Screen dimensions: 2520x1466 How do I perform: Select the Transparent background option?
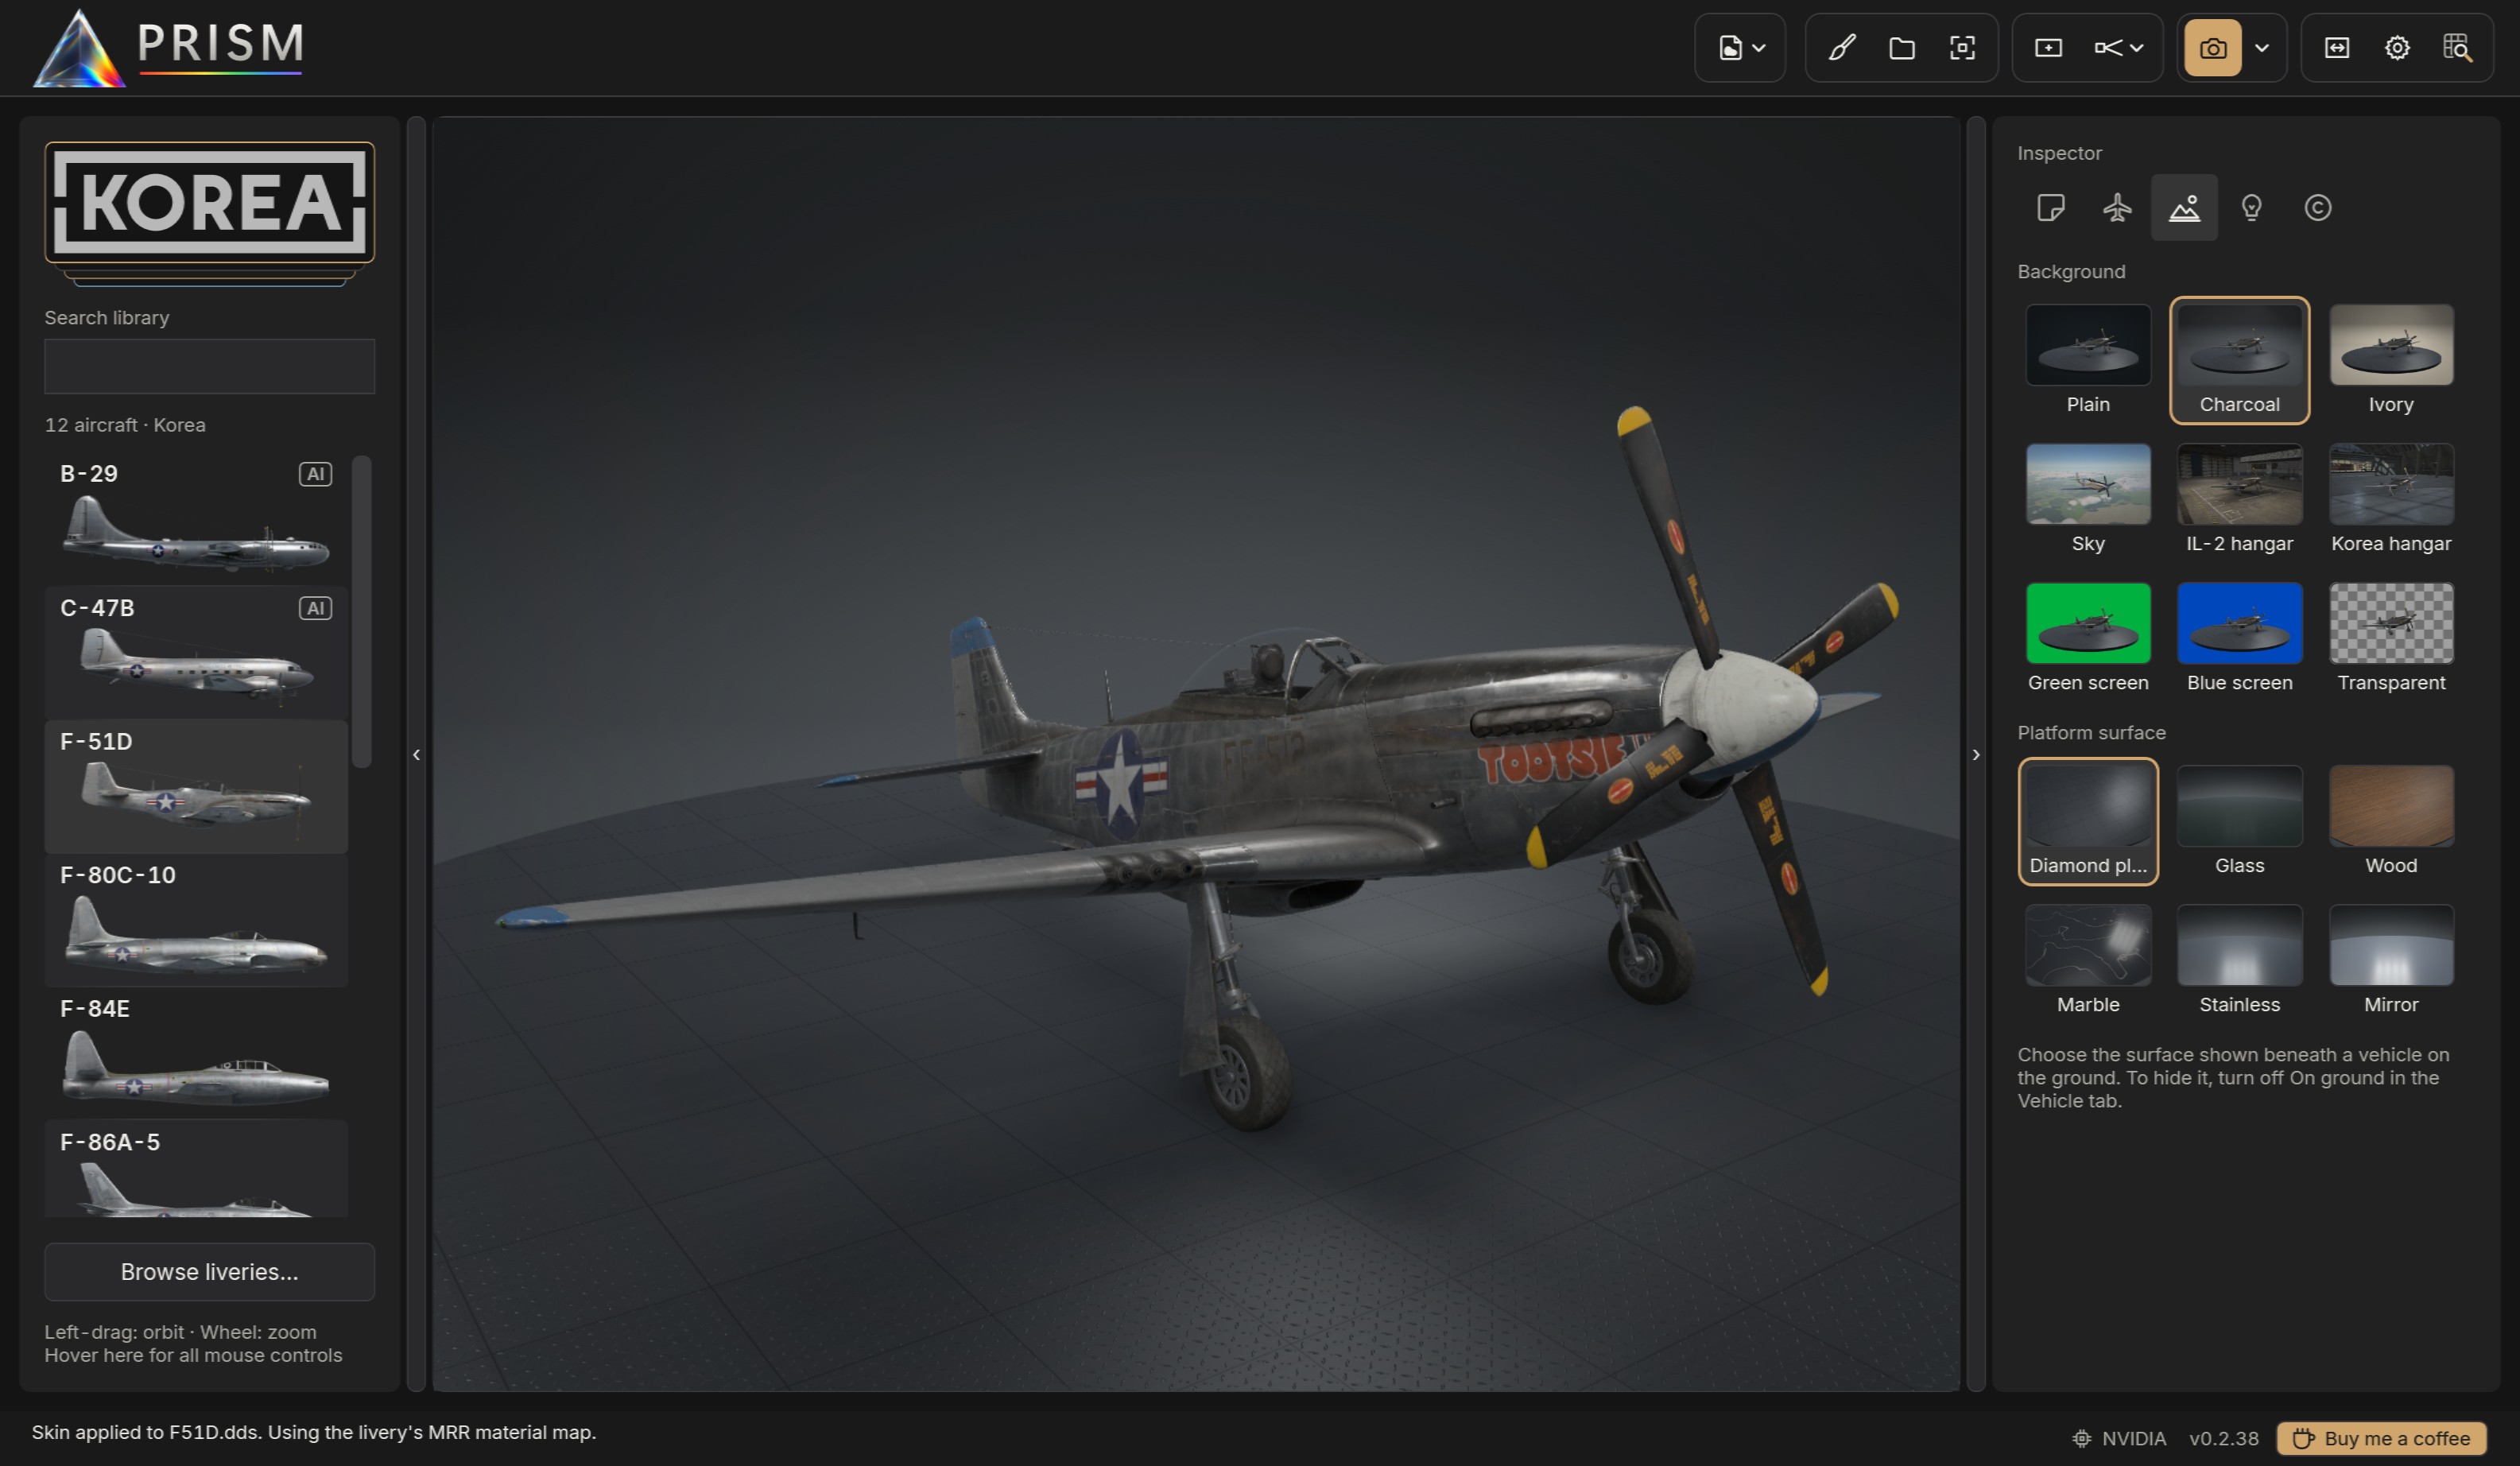[2391, 638]
